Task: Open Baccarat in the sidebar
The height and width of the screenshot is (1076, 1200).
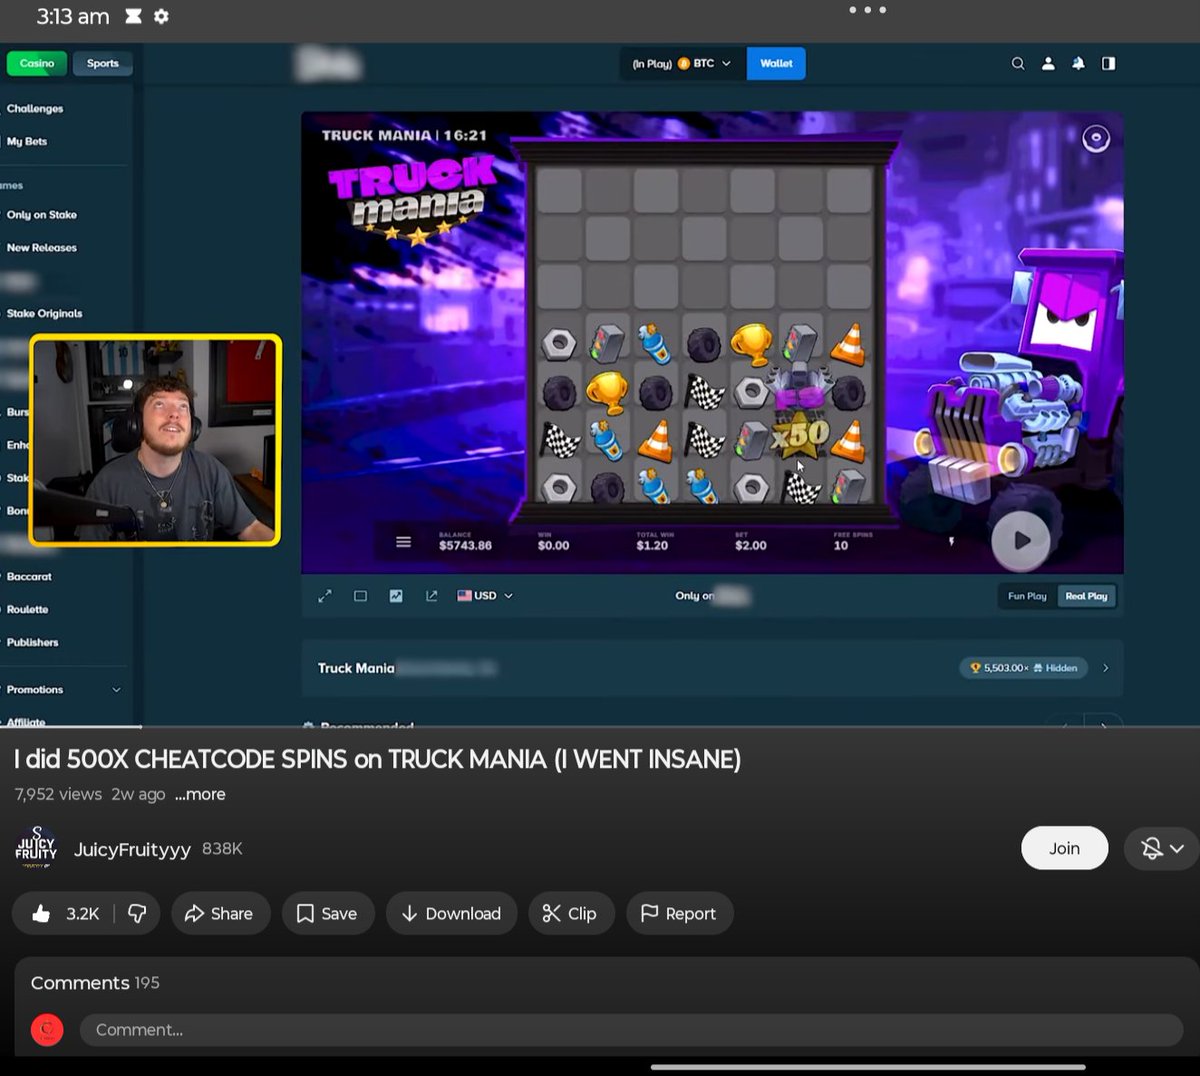Action: tap(29, 577)
